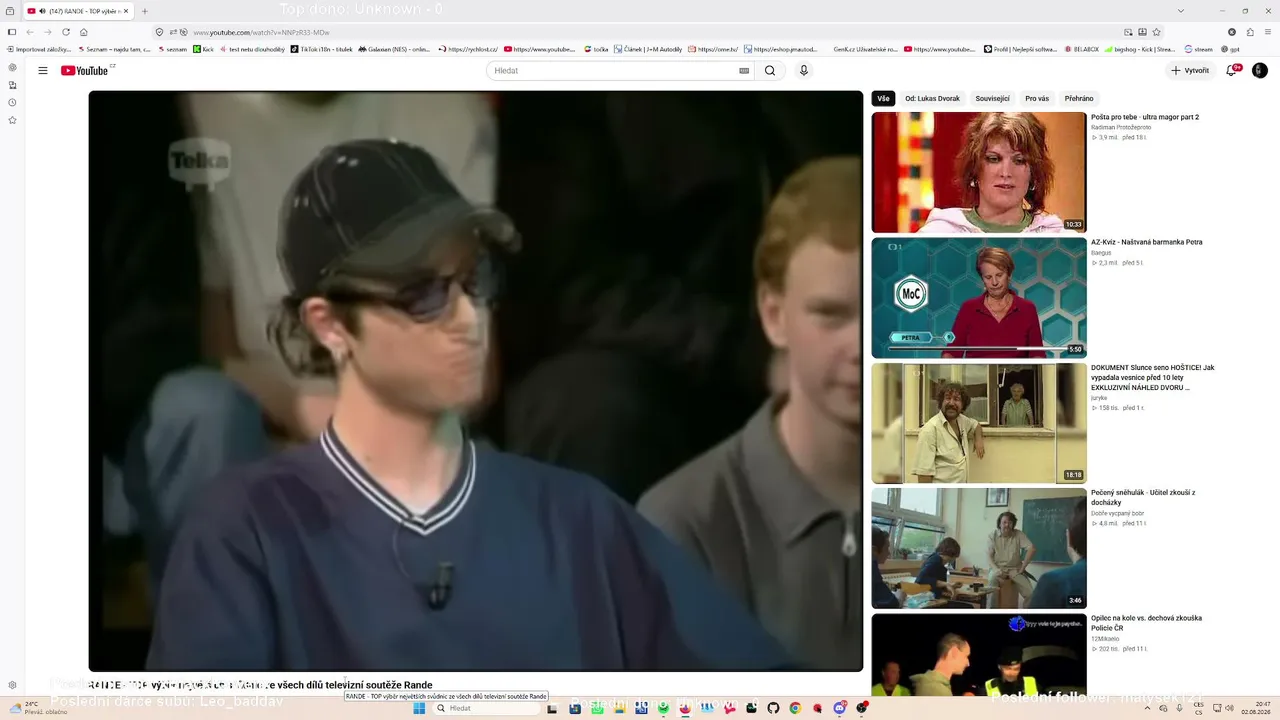Select the 'Vše' filter chip
This screenshot has height=720, width=1280.
point(883,99)
